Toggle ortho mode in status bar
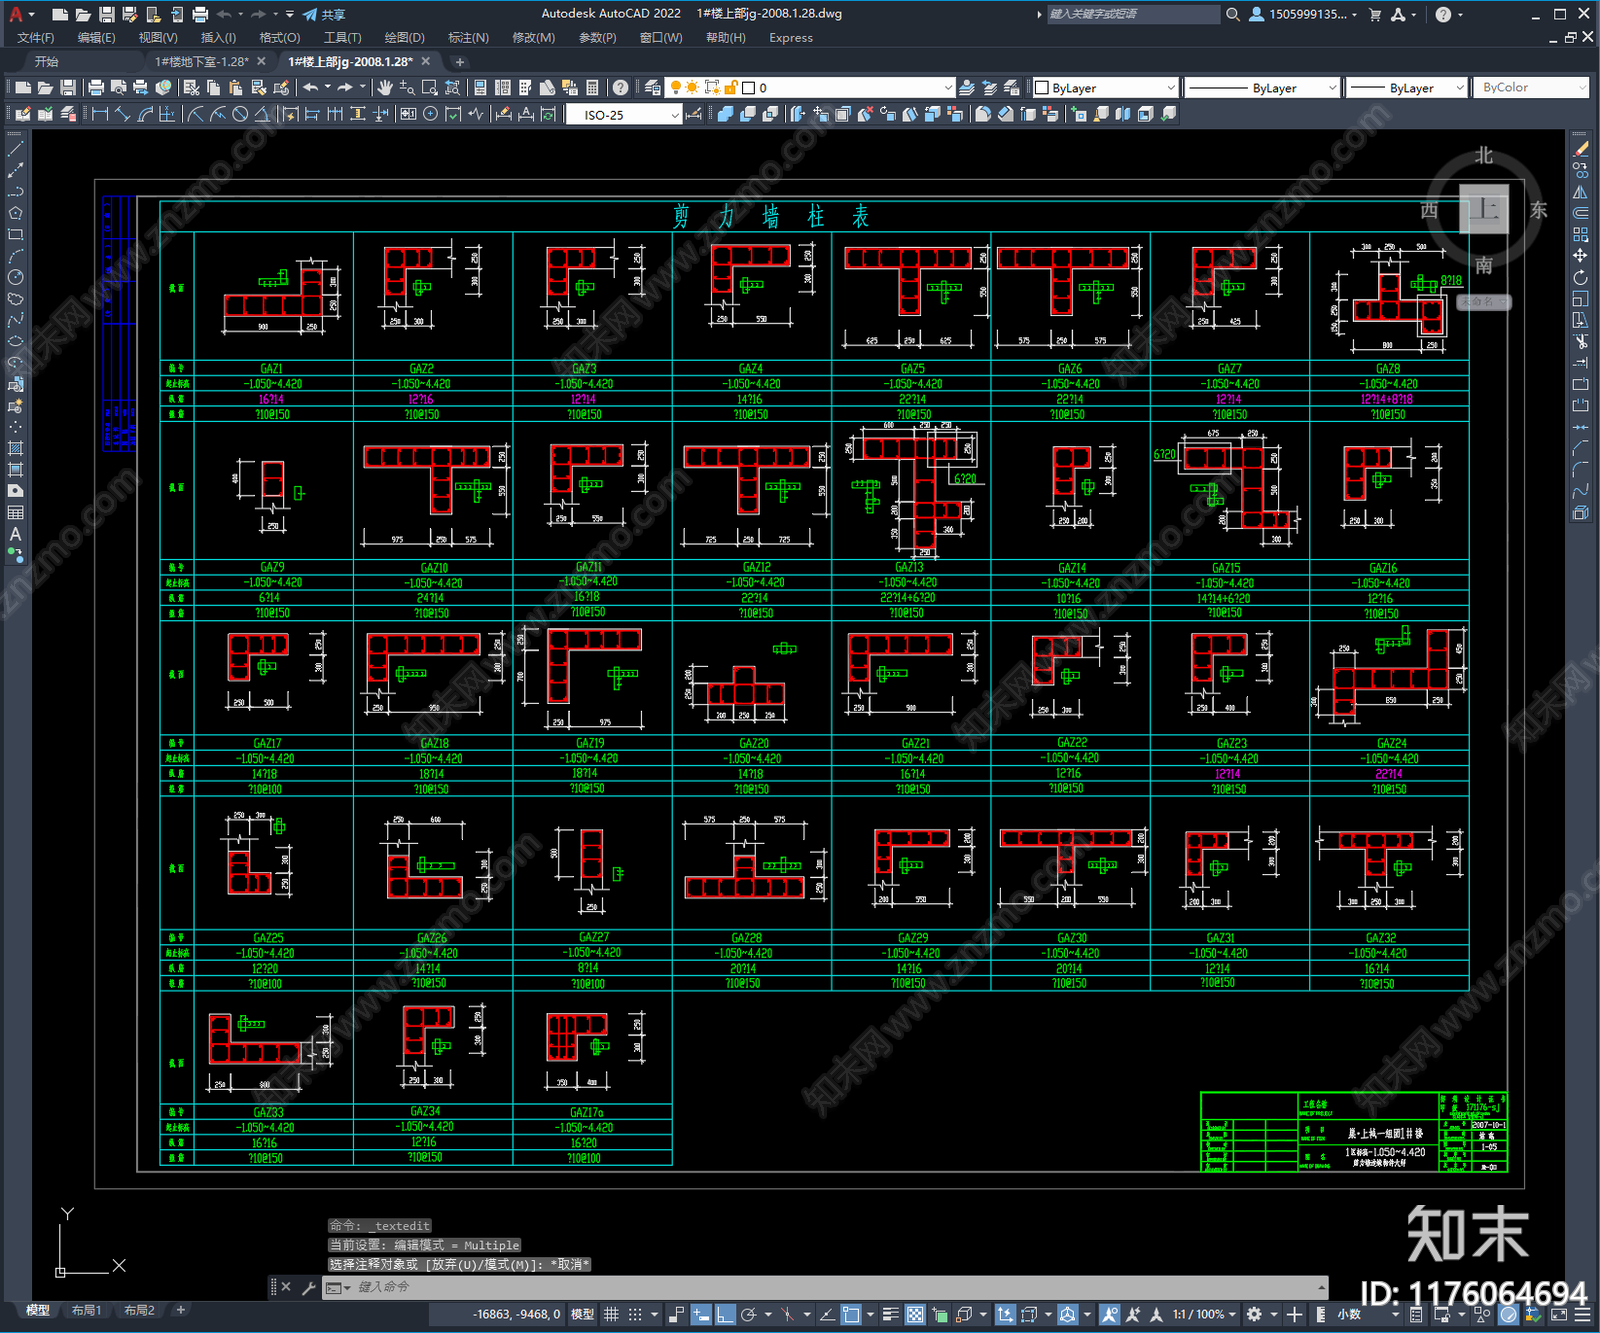This screenshot has height=1333, width=1600. [725, 1314]
